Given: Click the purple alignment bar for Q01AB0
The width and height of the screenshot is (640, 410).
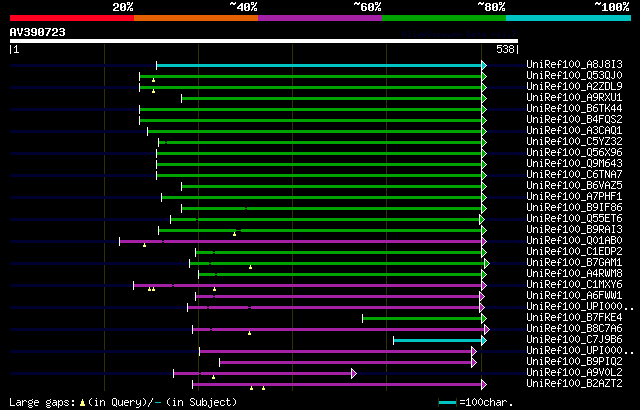Looking at the screenshot, I should coord(300,242).
